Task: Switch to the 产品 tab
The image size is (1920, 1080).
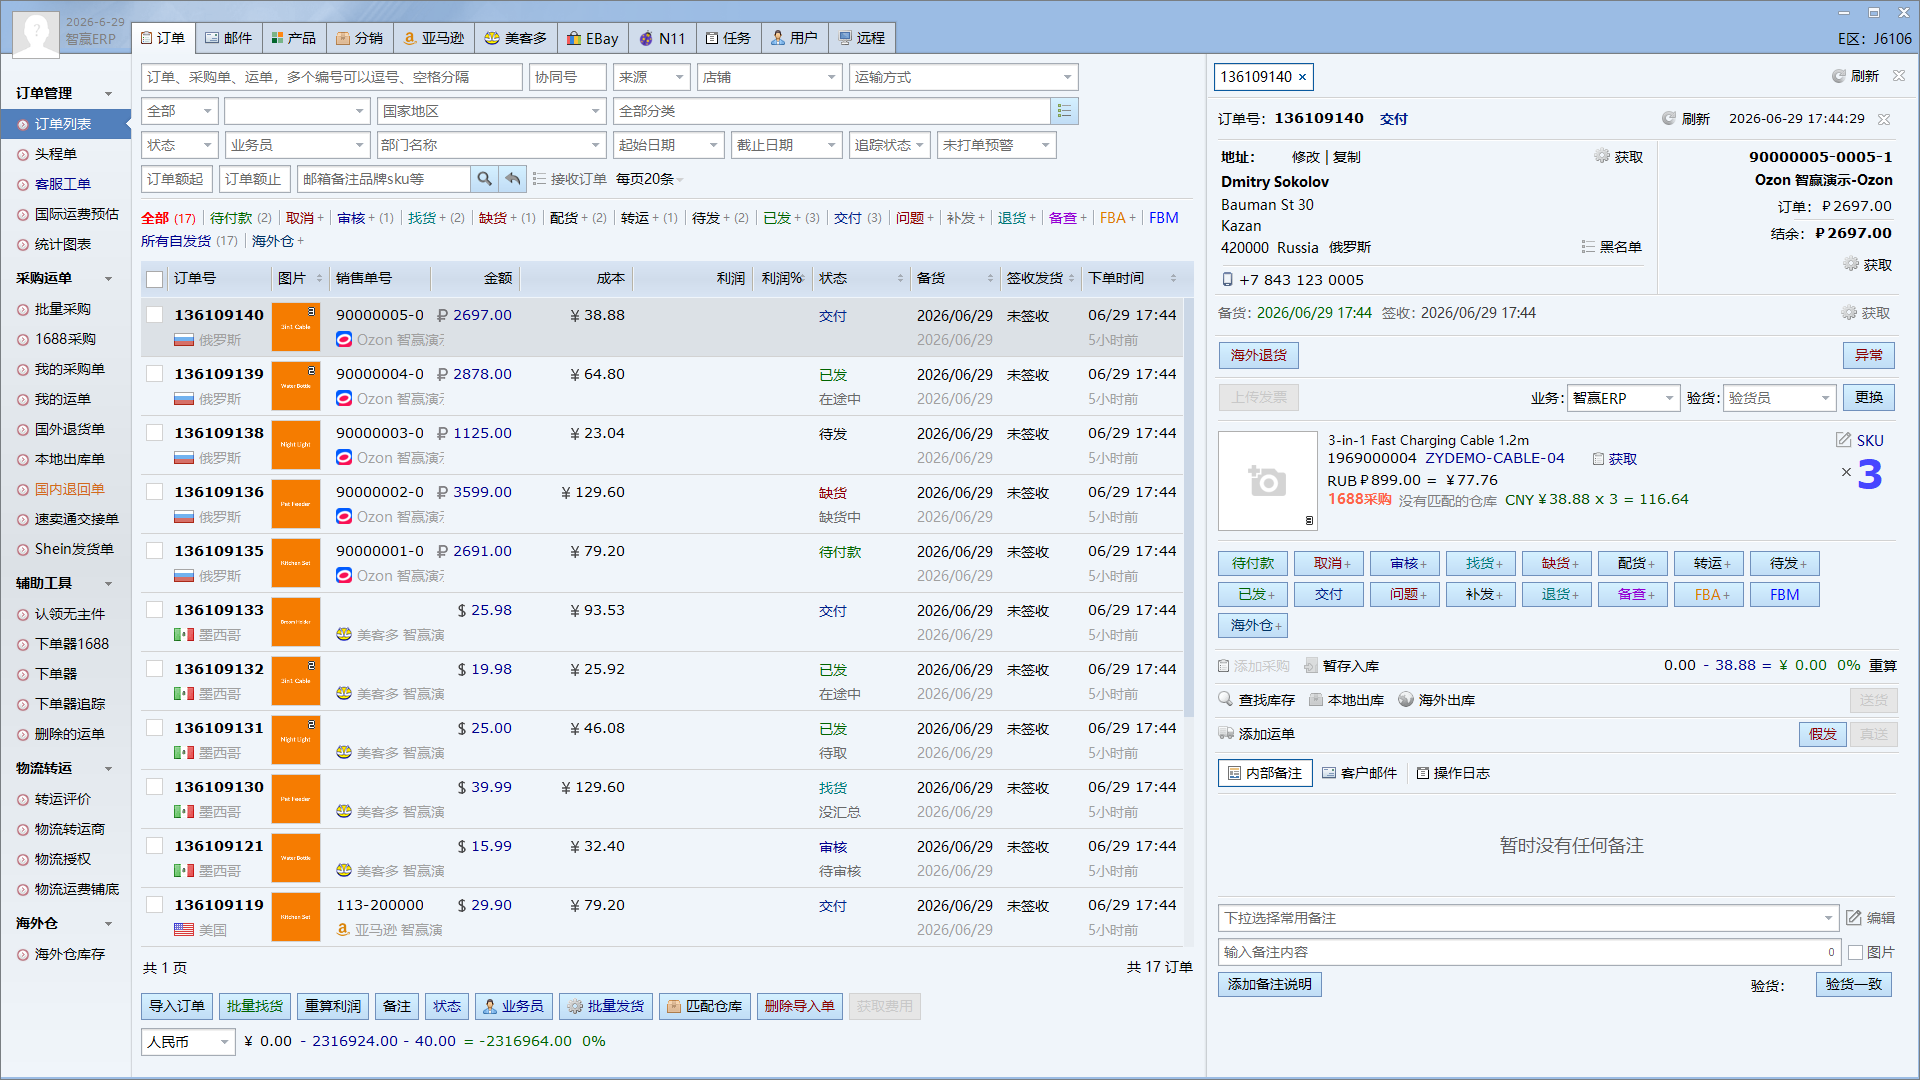Action: click(294, 38)
